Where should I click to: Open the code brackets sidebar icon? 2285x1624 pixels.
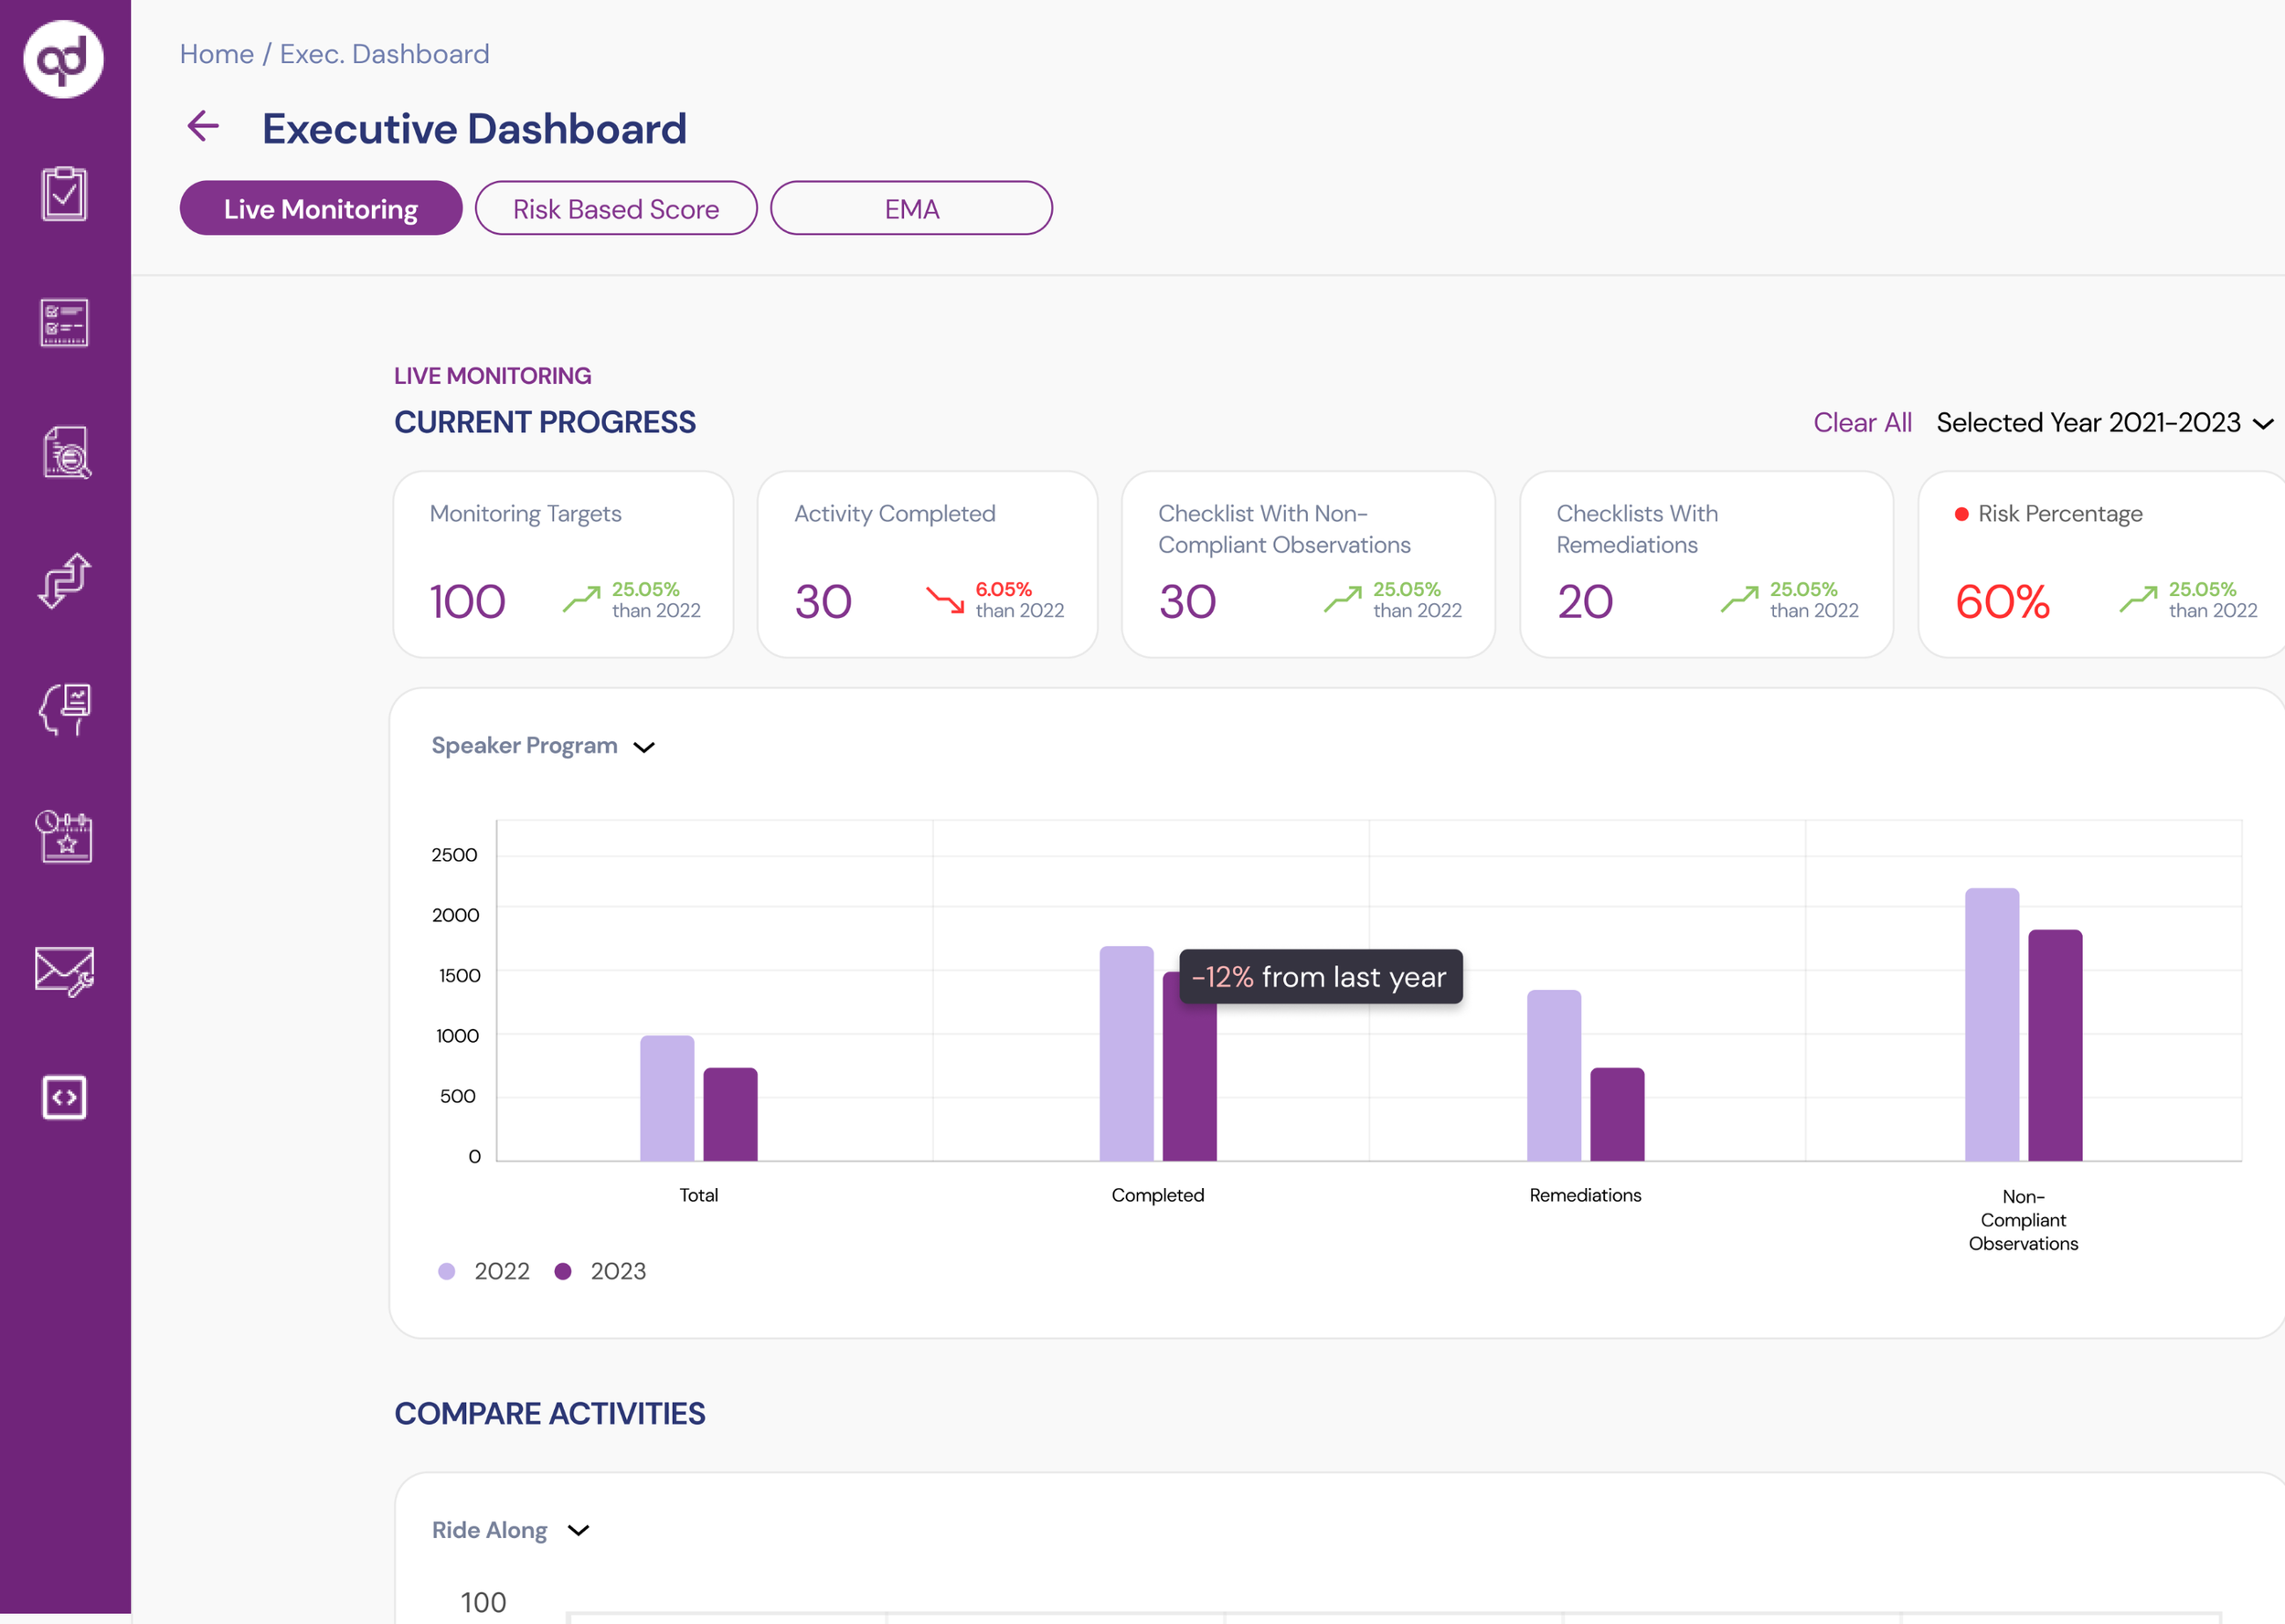64,1097
